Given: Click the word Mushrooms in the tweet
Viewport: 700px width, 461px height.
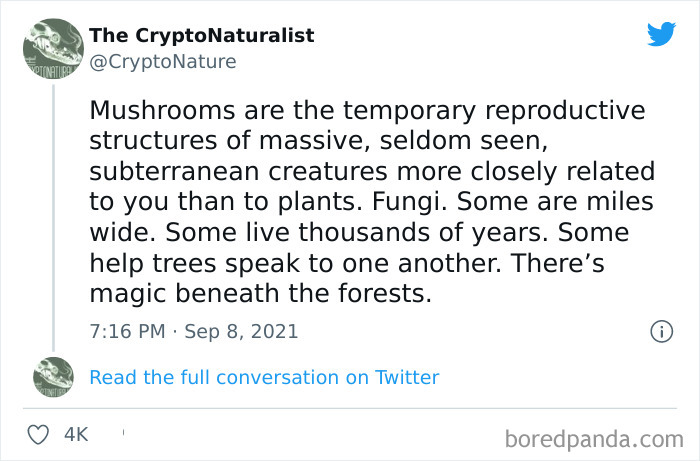Looking at the screenshot, I should point(162,110).
